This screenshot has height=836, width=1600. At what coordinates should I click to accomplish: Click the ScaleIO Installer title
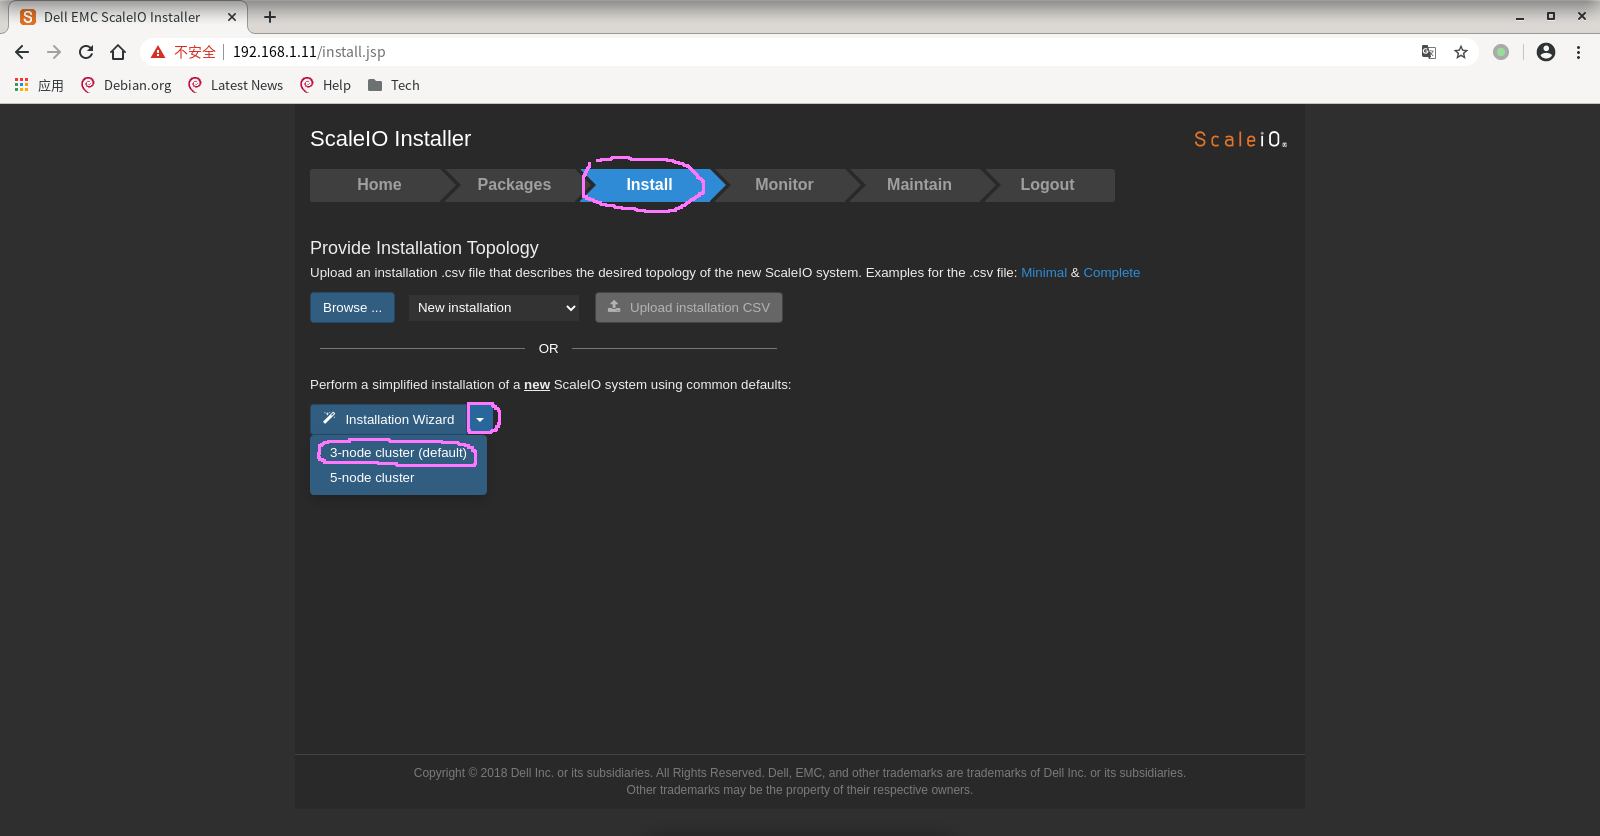point(390,139)
